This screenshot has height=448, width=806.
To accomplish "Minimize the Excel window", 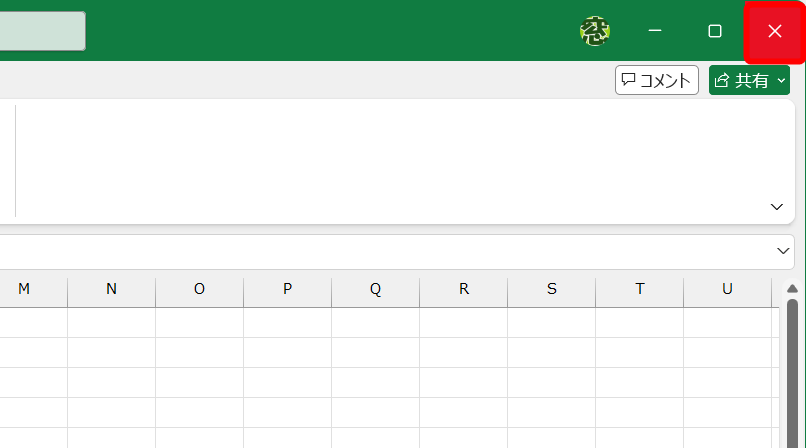I will pos(654,31).
